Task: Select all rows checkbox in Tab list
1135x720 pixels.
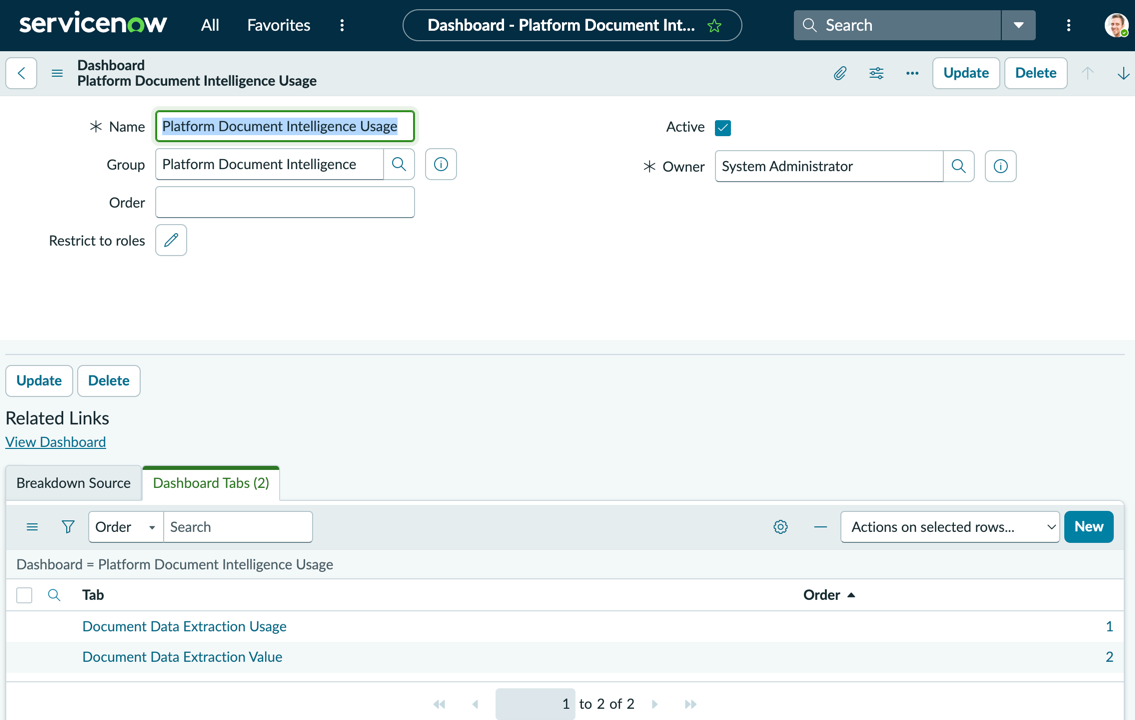Action: (x=24, y=595)
